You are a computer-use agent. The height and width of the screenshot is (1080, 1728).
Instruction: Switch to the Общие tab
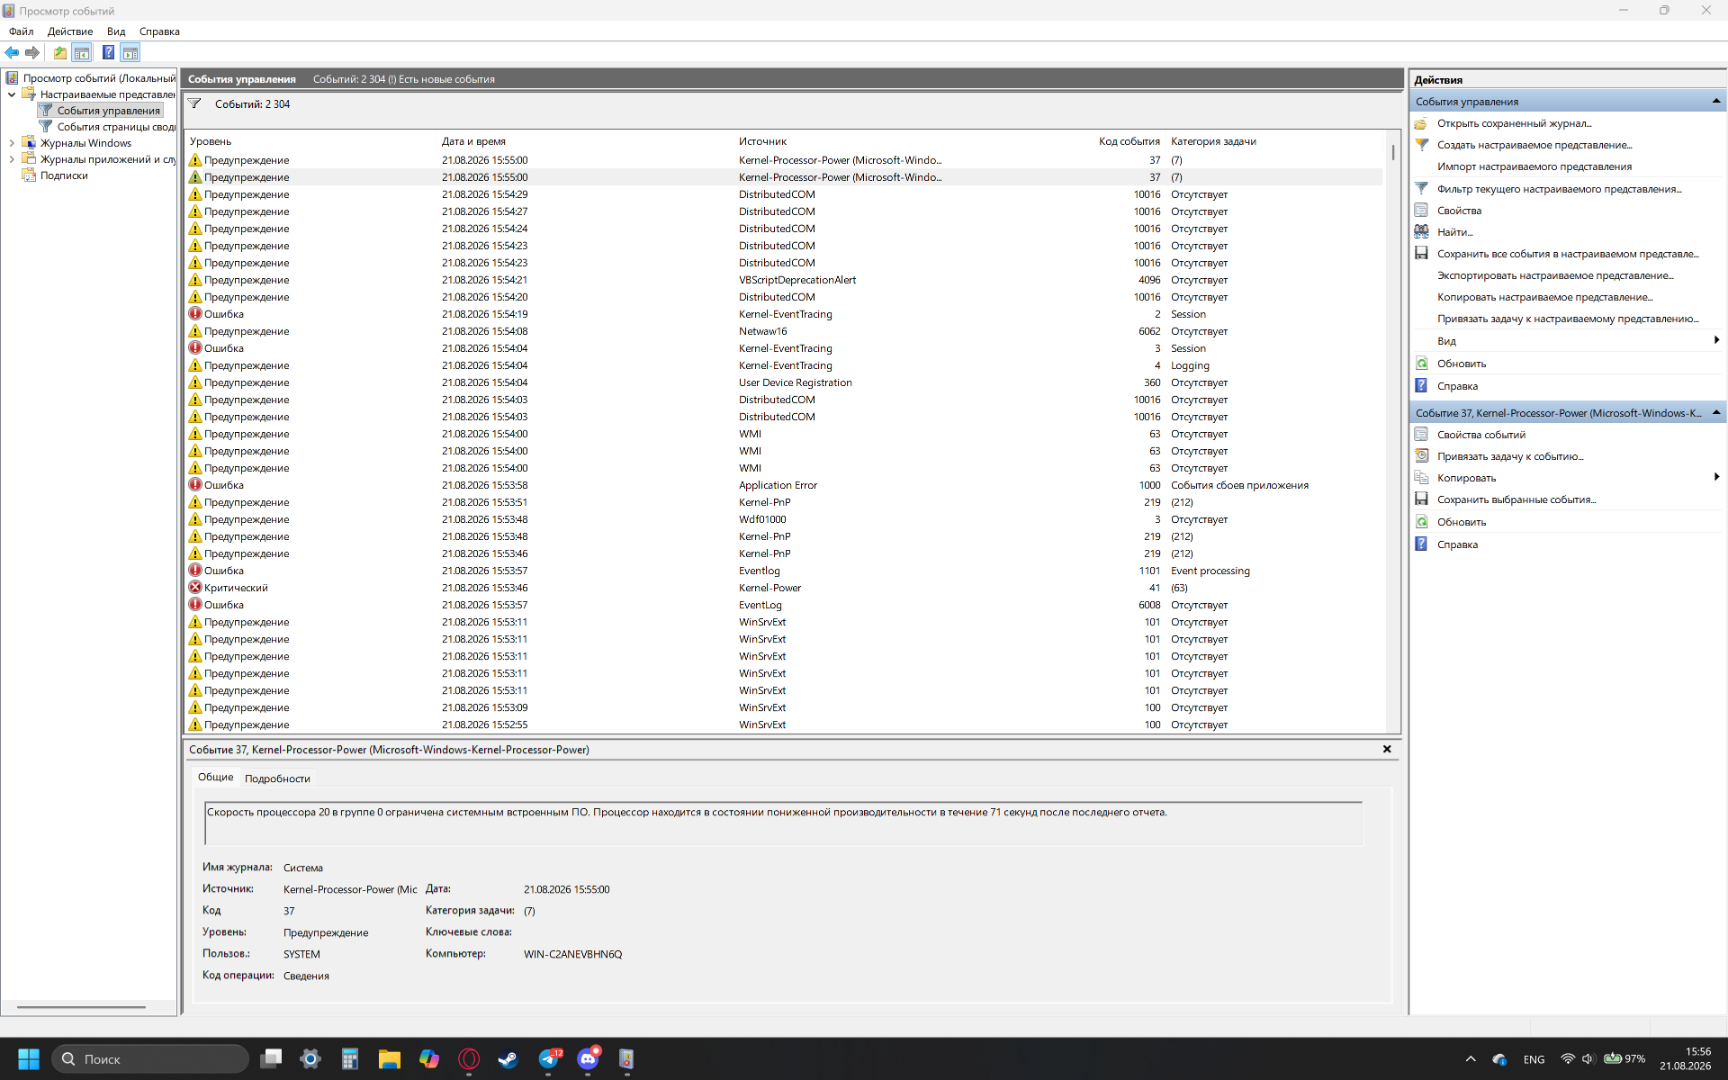pyautogui.click(x=215, y=777)
